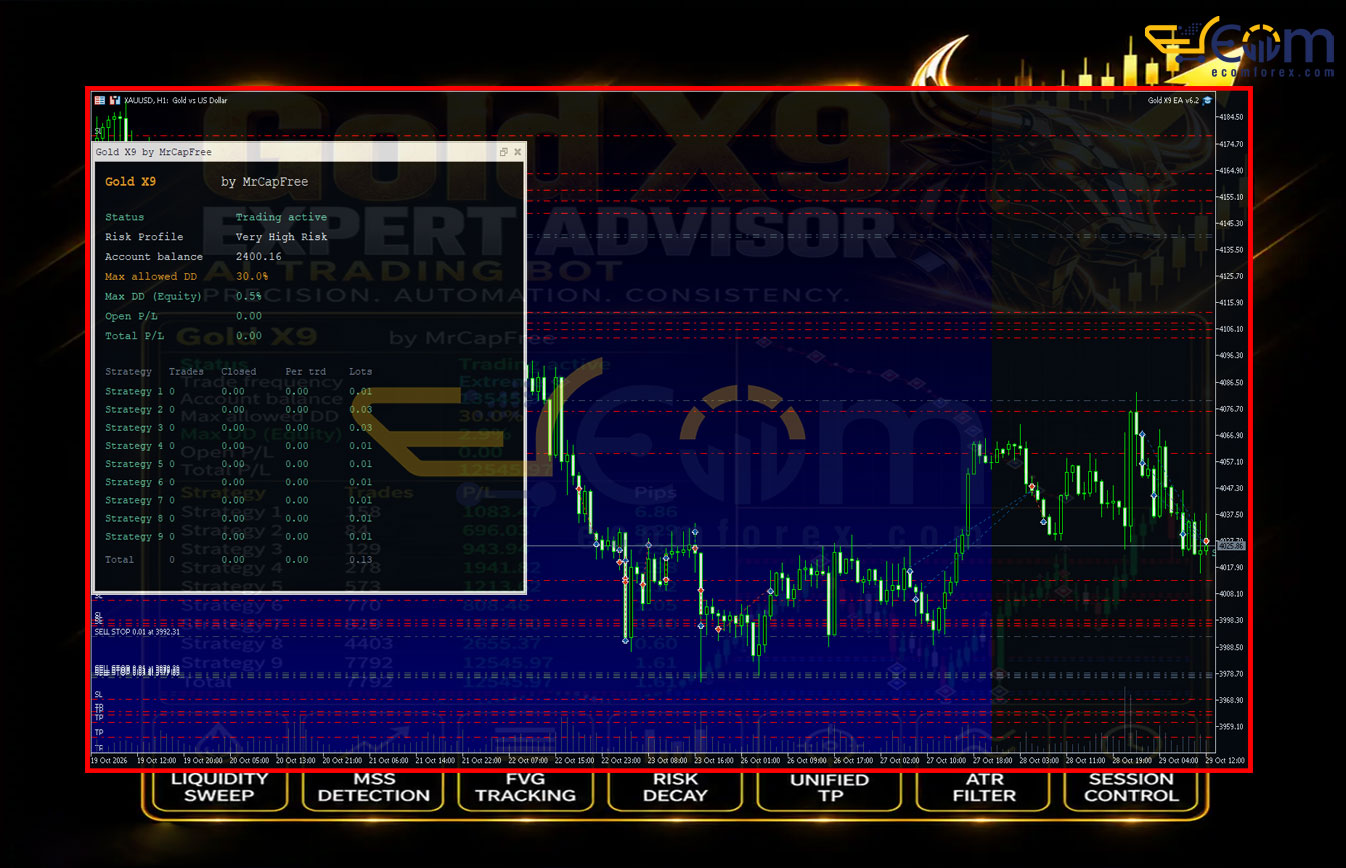Click the XAUUSD, H1 chart title text
The image size is (1346, 868).
click(175, 100)
